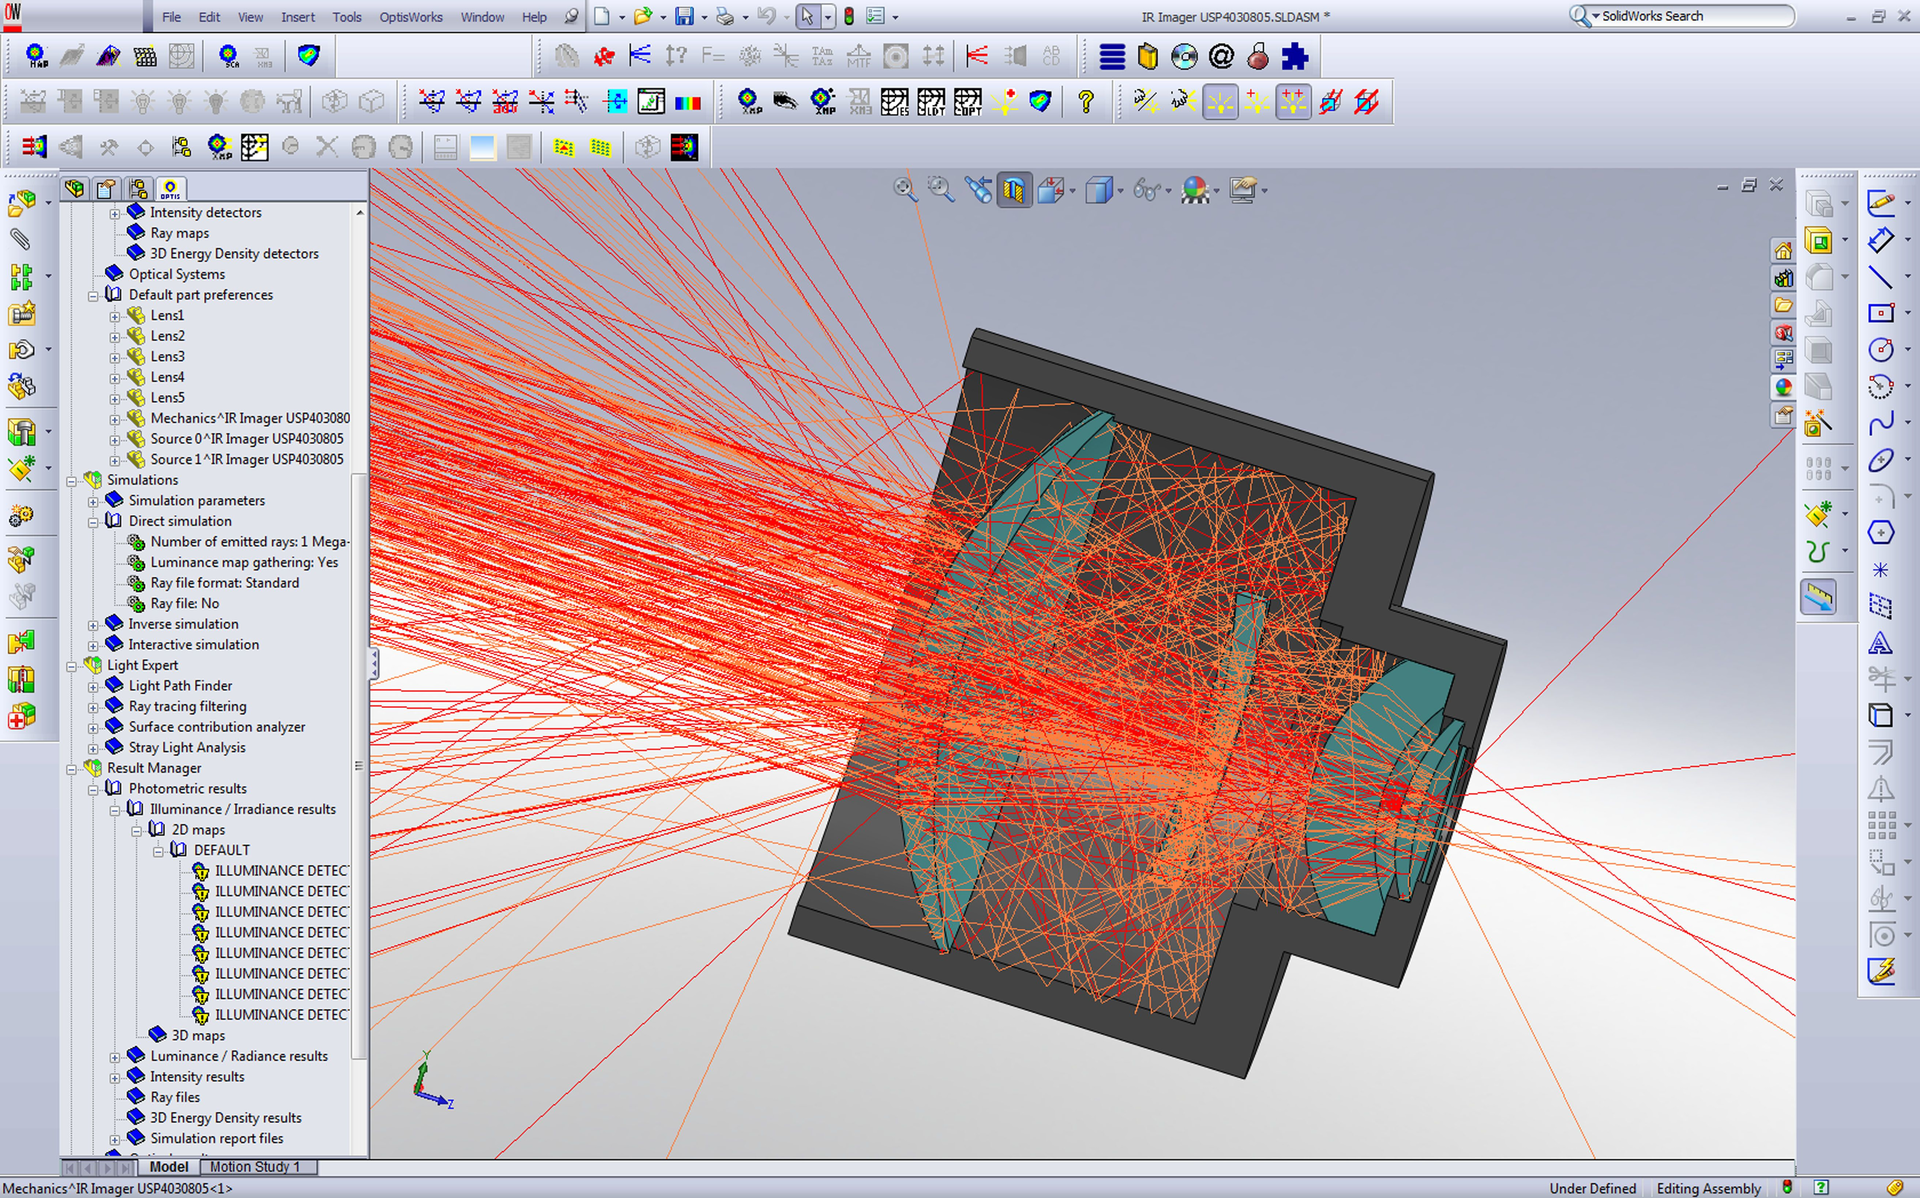Click the rainbow color spectrum icon

(x=686, y=101)
